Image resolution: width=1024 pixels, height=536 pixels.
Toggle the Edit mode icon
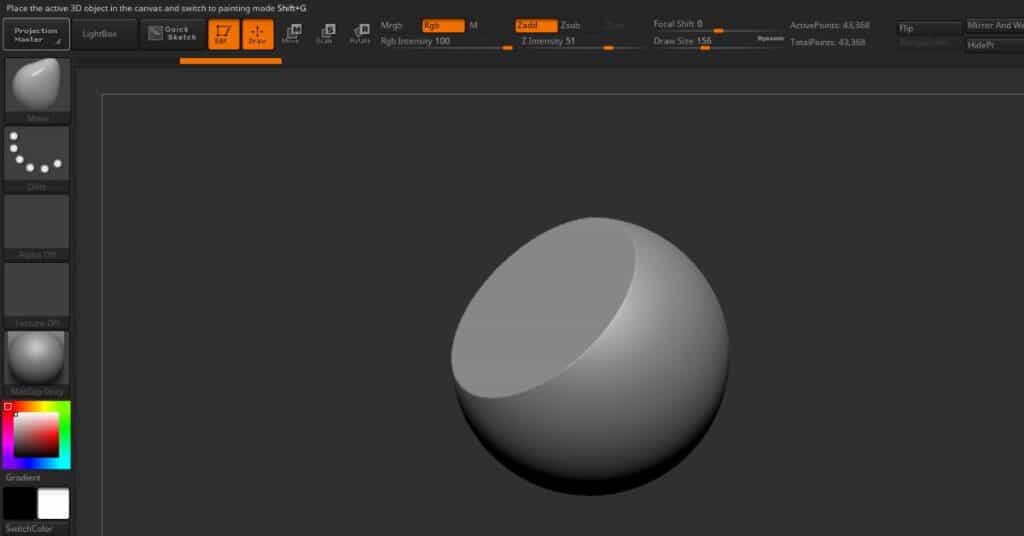[x=223, y=35]
